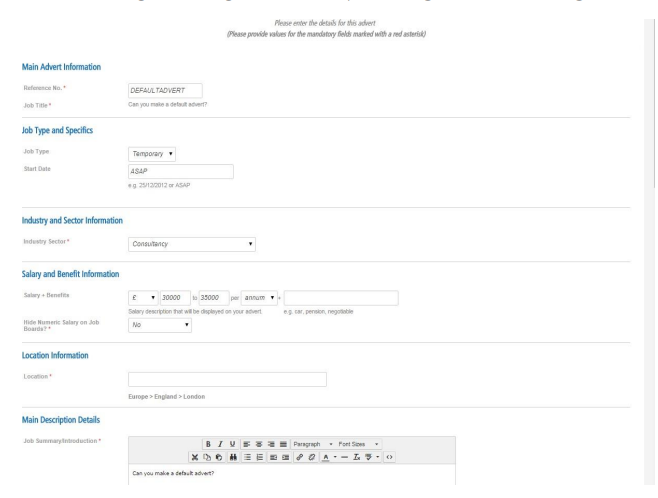Viewport: 658px width, 498px height.
Task: Paste text using the paste icon
Action: tap(219, 457)
